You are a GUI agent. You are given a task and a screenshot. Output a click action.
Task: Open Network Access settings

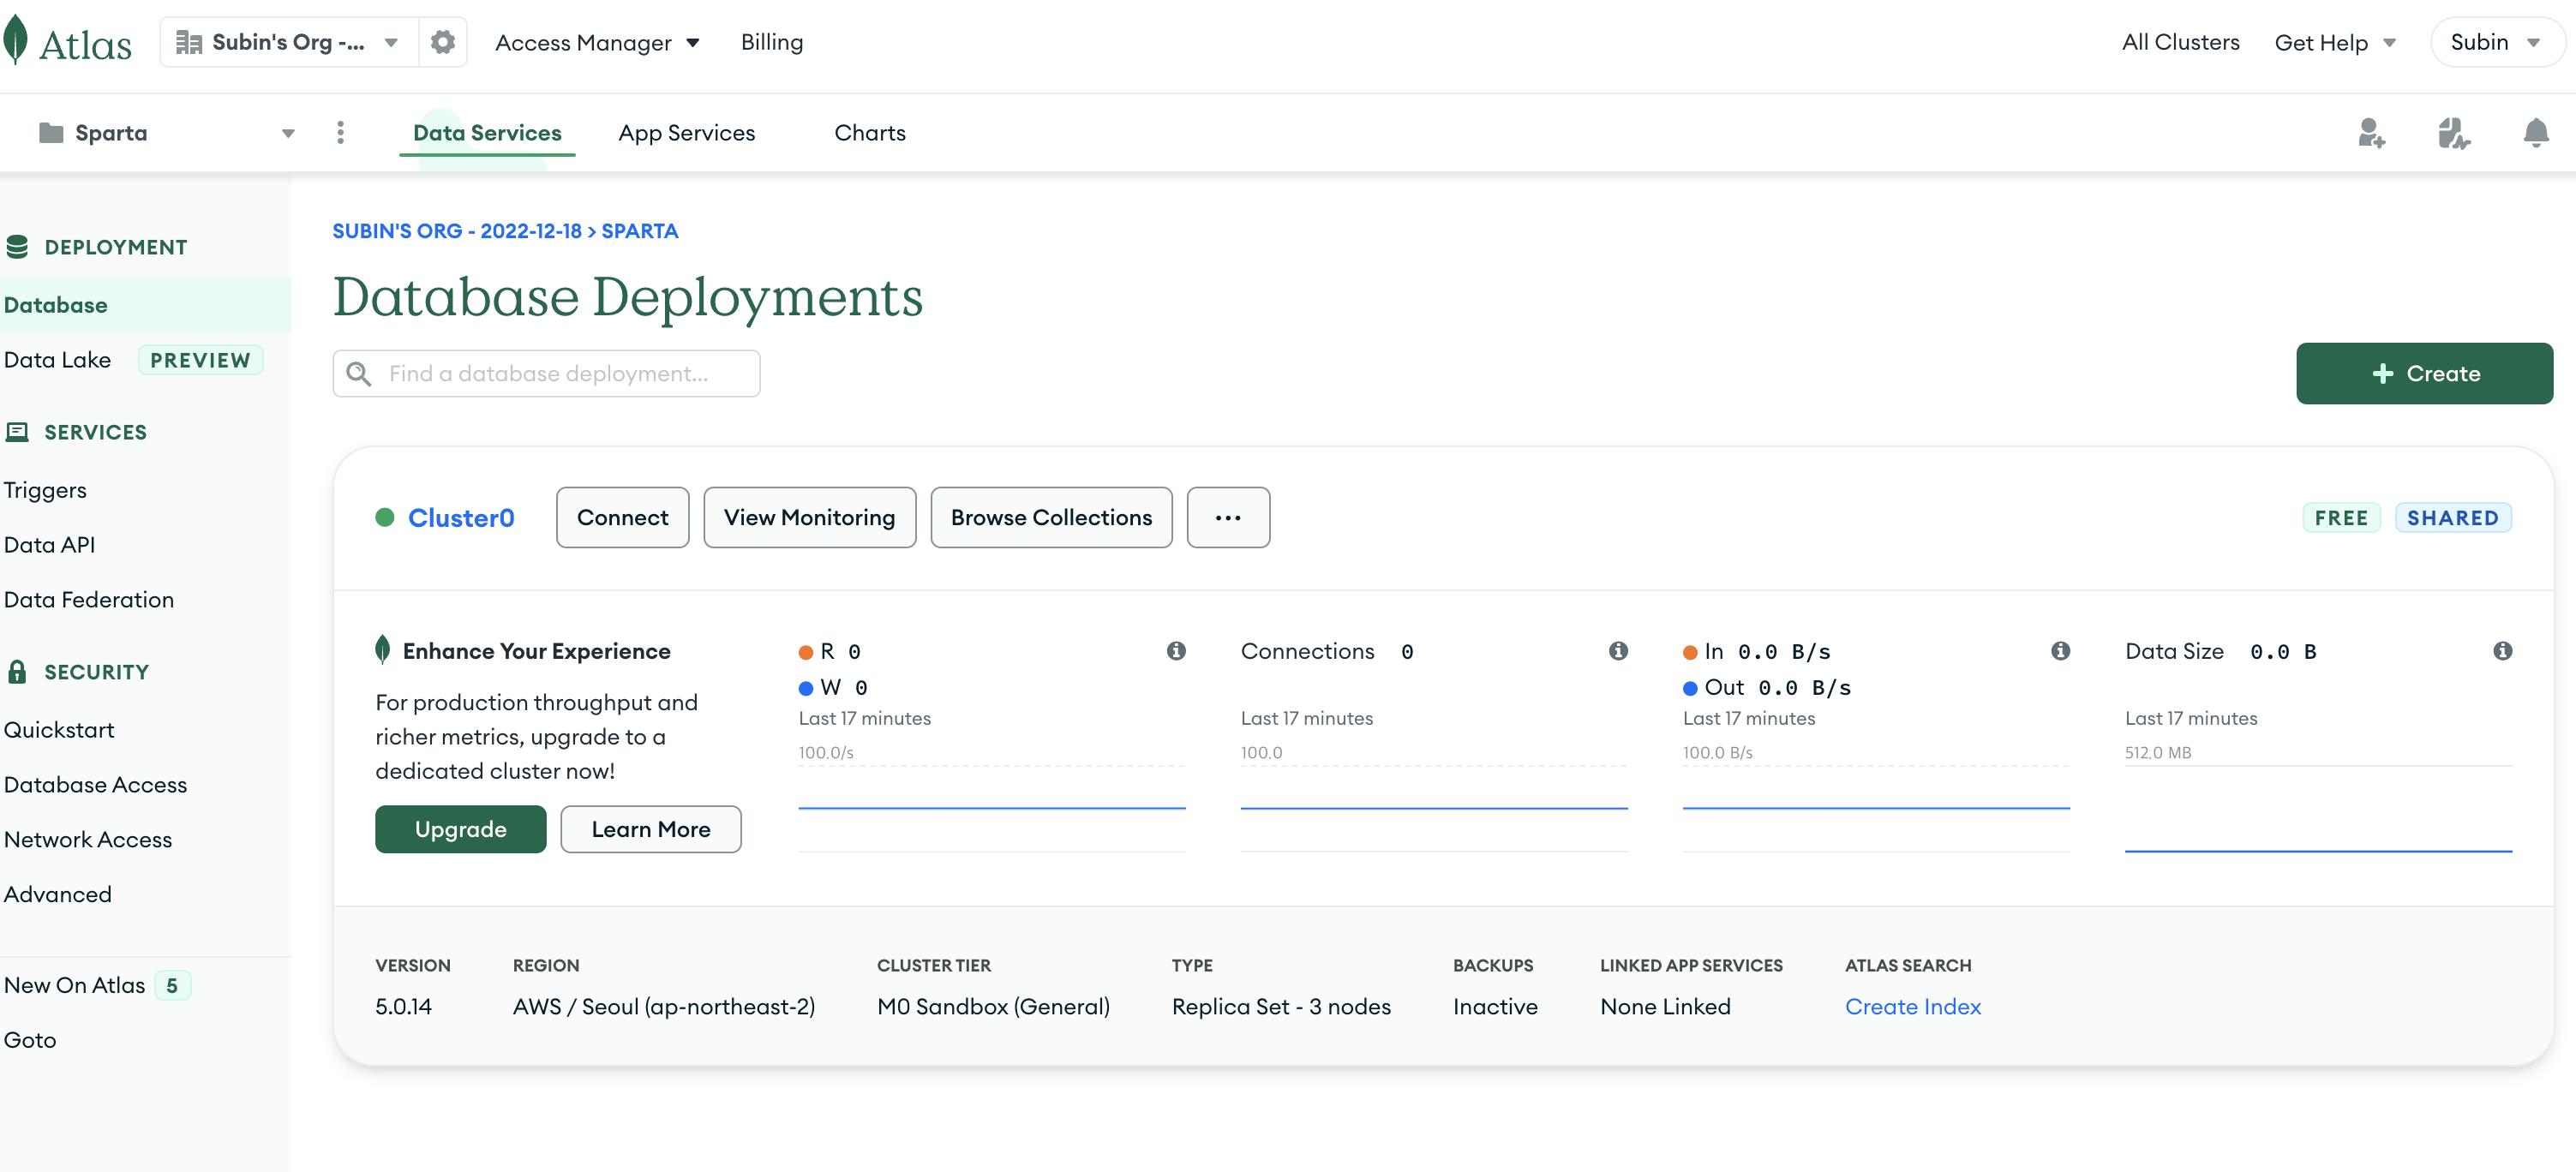[88, 840]
